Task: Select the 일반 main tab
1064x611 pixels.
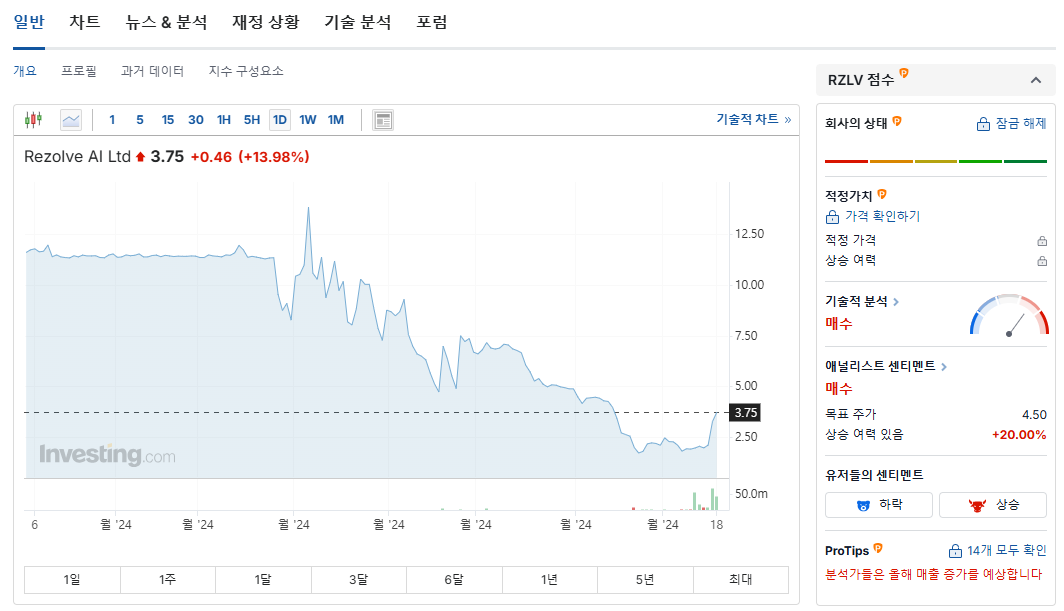Action: 29,22
